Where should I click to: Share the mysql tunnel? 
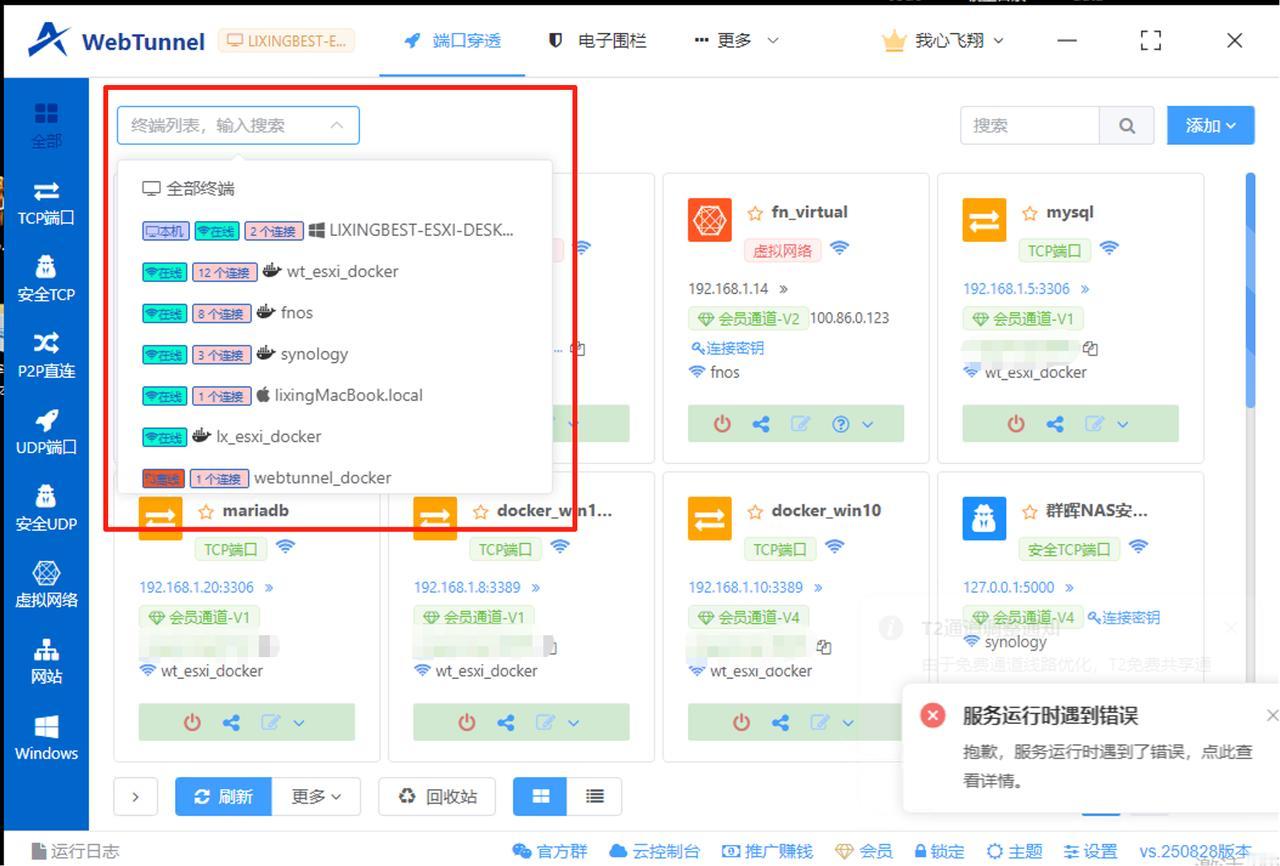(x=1055, y=424)
